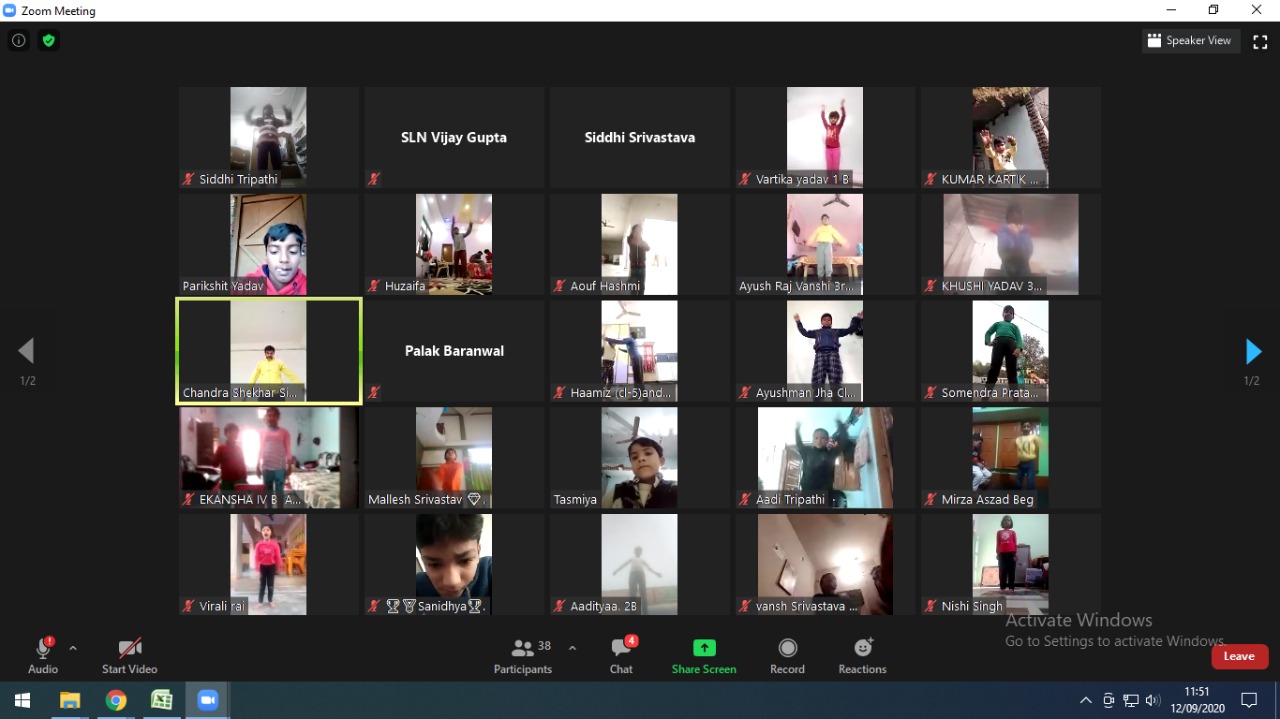Image resolution: width=1280 pixels, height=719 pixels.
Task: Select KUMAR KARTIK video tile
Action: 1011,137
